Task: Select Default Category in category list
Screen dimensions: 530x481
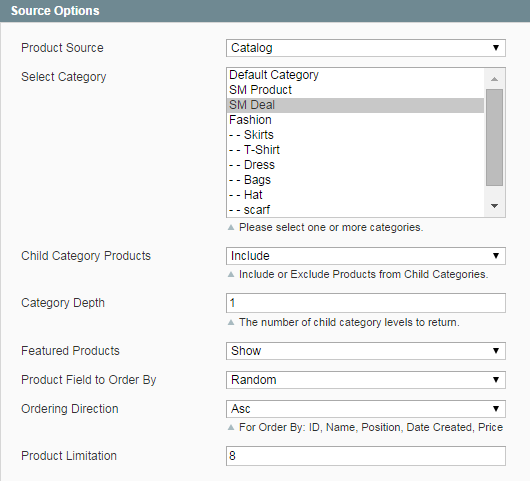Action: pyautogui.click(x=356, y=75)
